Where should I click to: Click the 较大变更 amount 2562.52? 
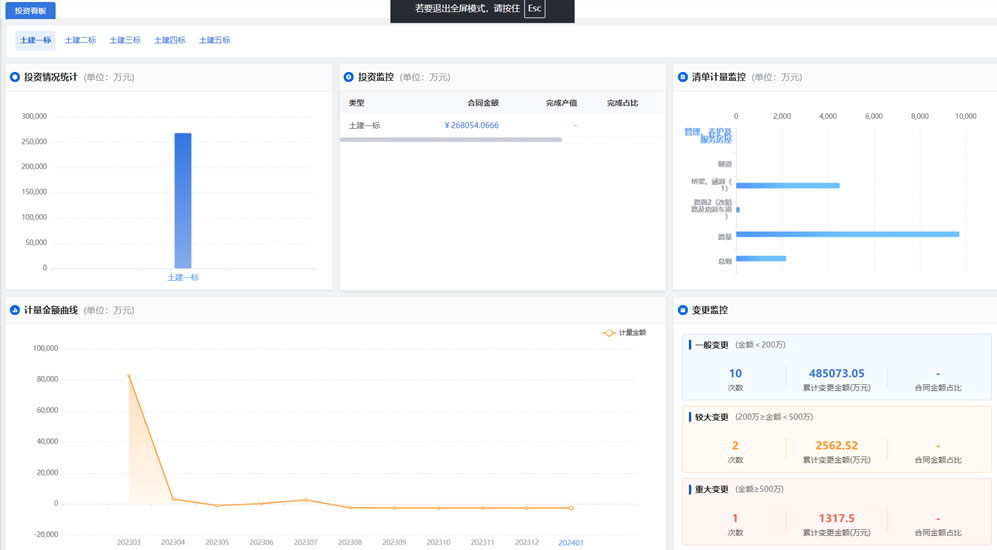point(836,446)
